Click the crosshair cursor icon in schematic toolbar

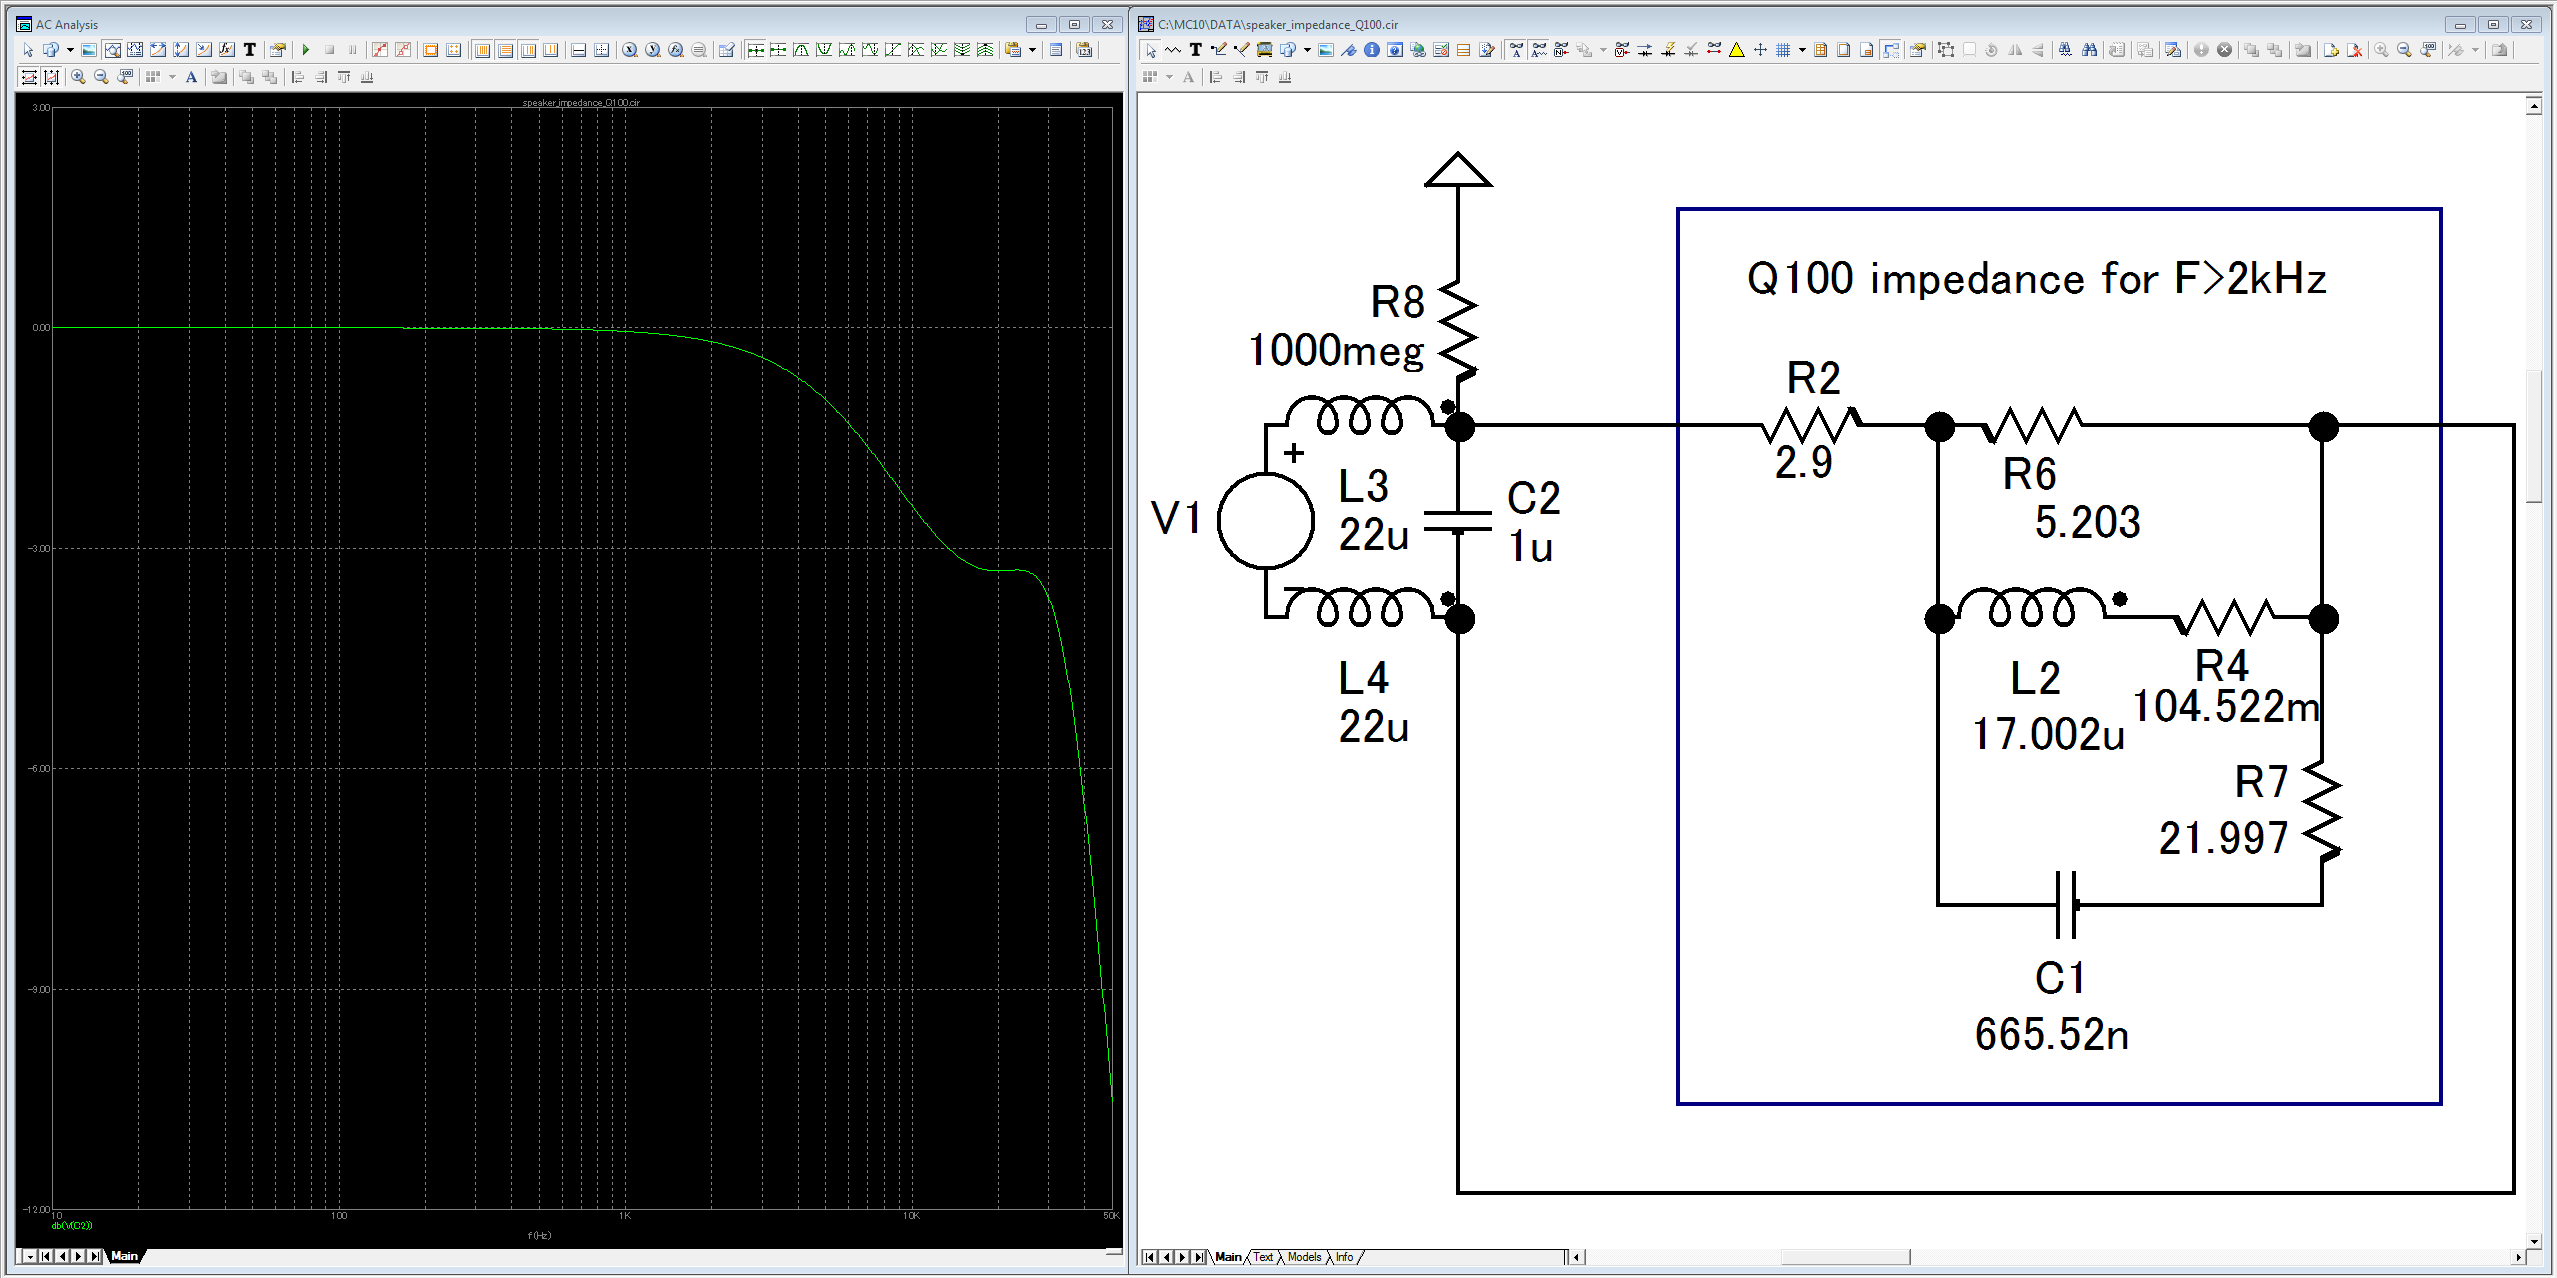1760,50
